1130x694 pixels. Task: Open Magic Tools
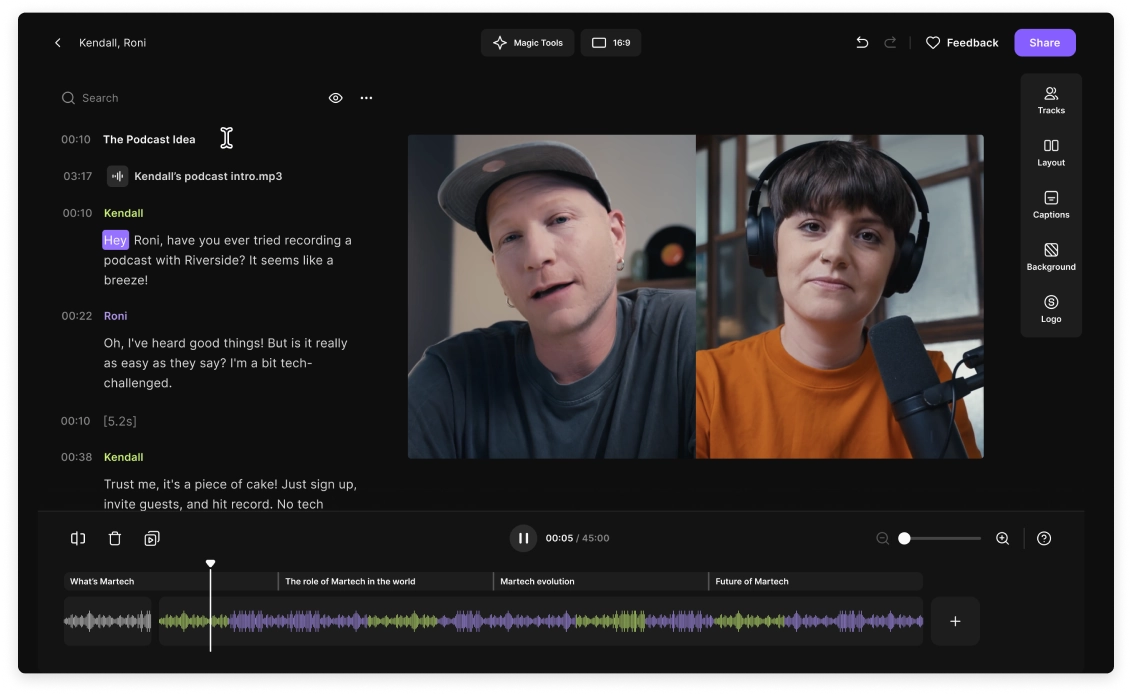[527, 42]
